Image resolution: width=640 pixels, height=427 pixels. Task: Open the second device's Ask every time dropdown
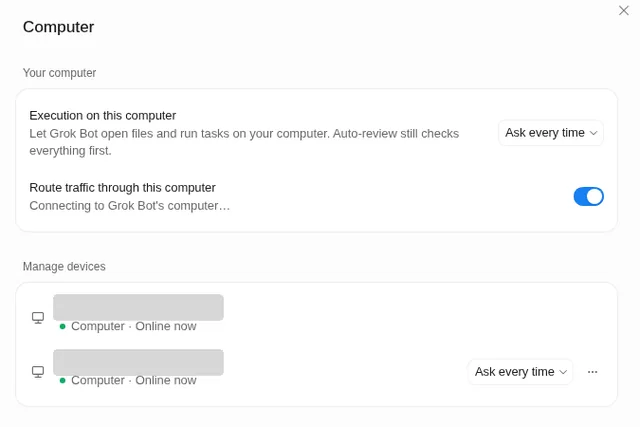[520, 371]
